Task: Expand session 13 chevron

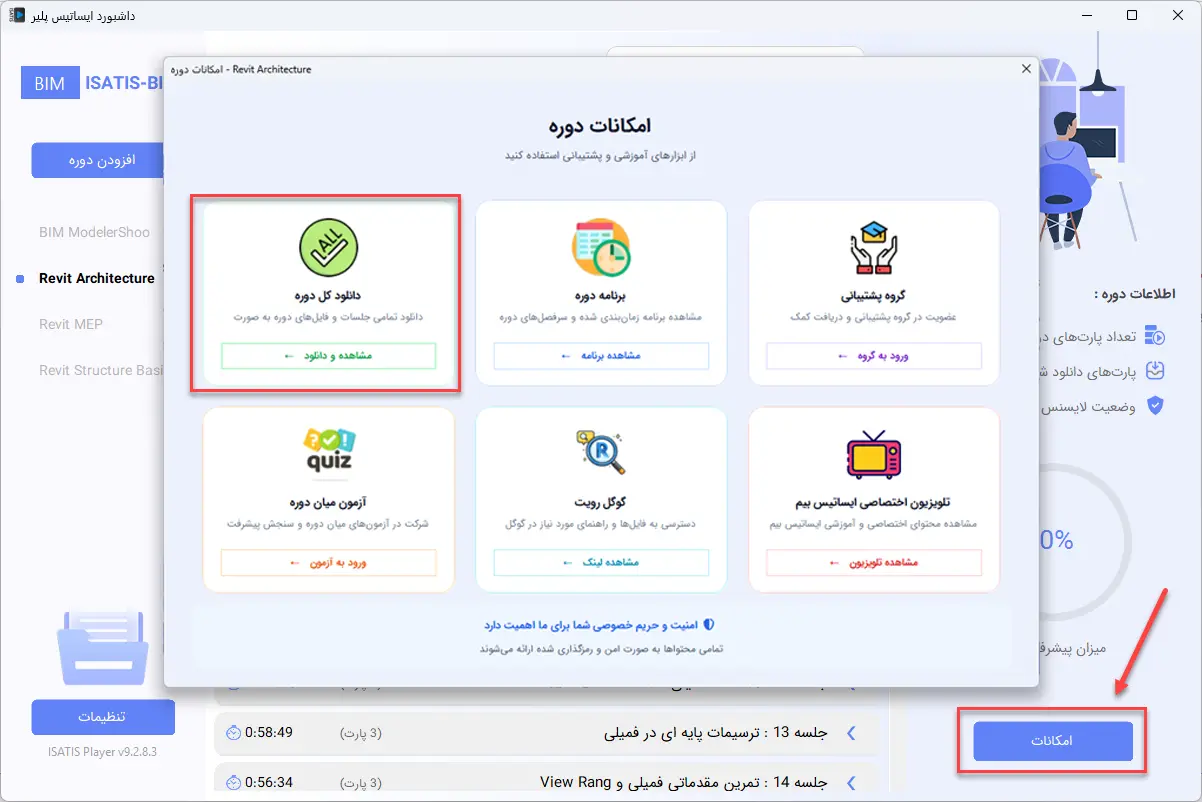Action: pos(852,733)
